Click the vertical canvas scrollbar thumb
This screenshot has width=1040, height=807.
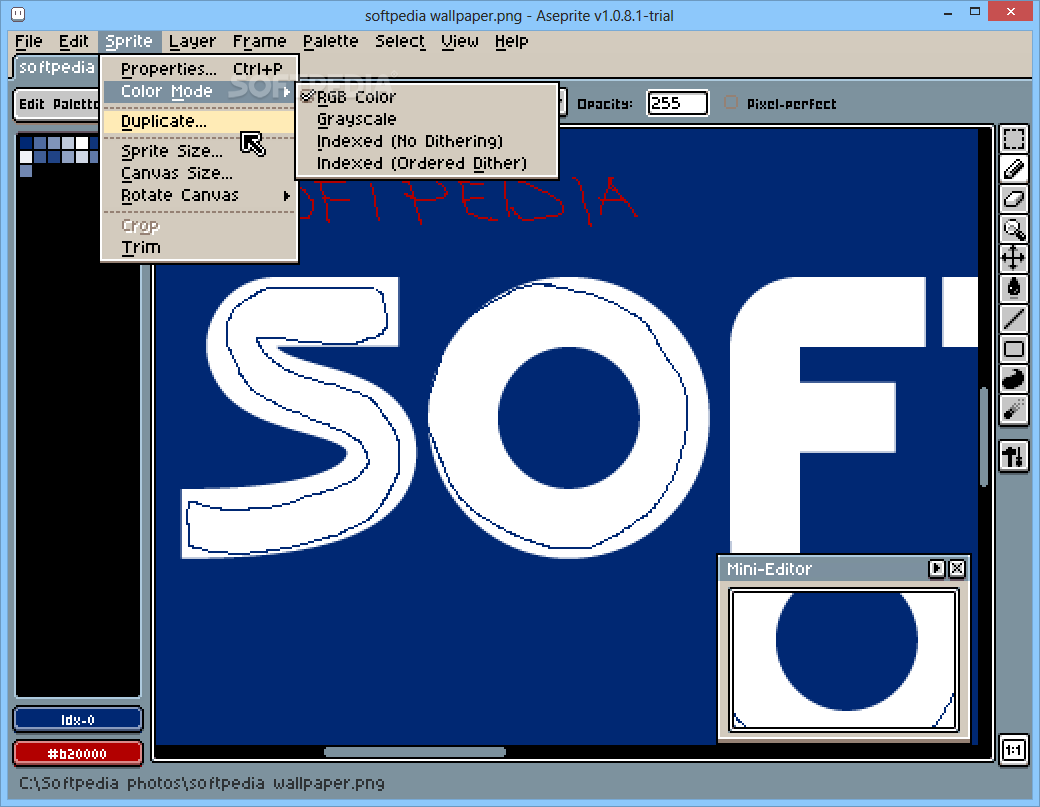[984, 437]
